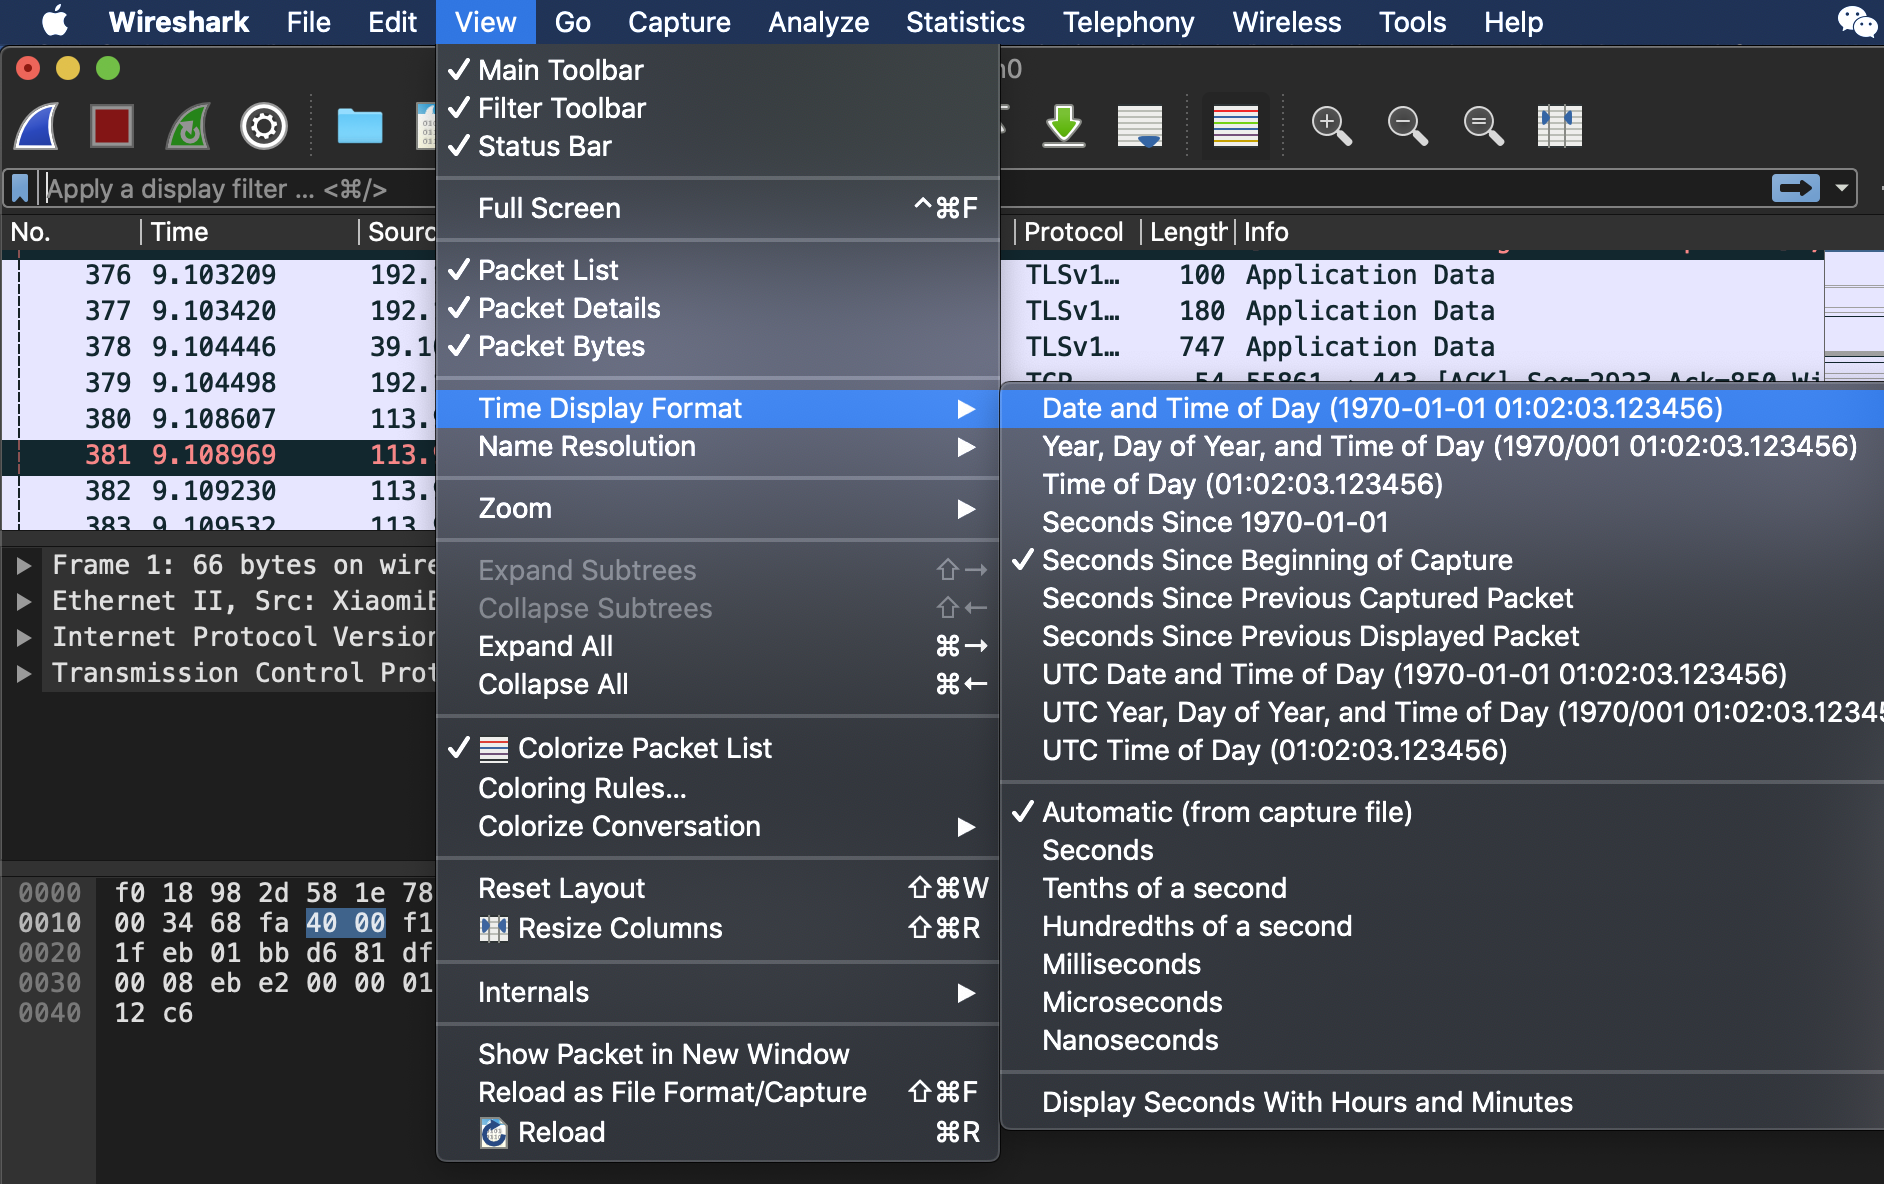The height and width of the screenshot is (1184, 1884).
Task: Click the auto-scroll to last packet icon
Action: (x=1139, y=126)
